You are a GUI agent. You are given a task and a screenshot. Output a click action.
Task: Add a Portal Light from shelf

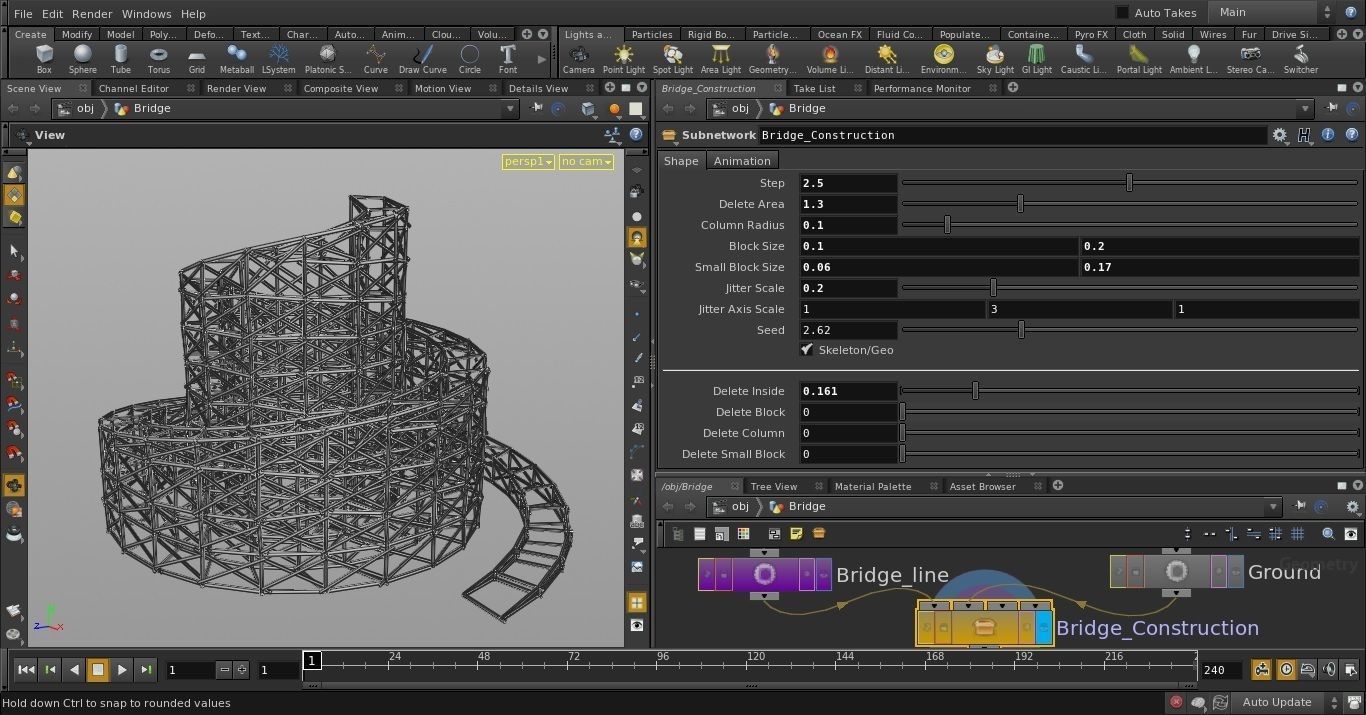coord(1139,59)
